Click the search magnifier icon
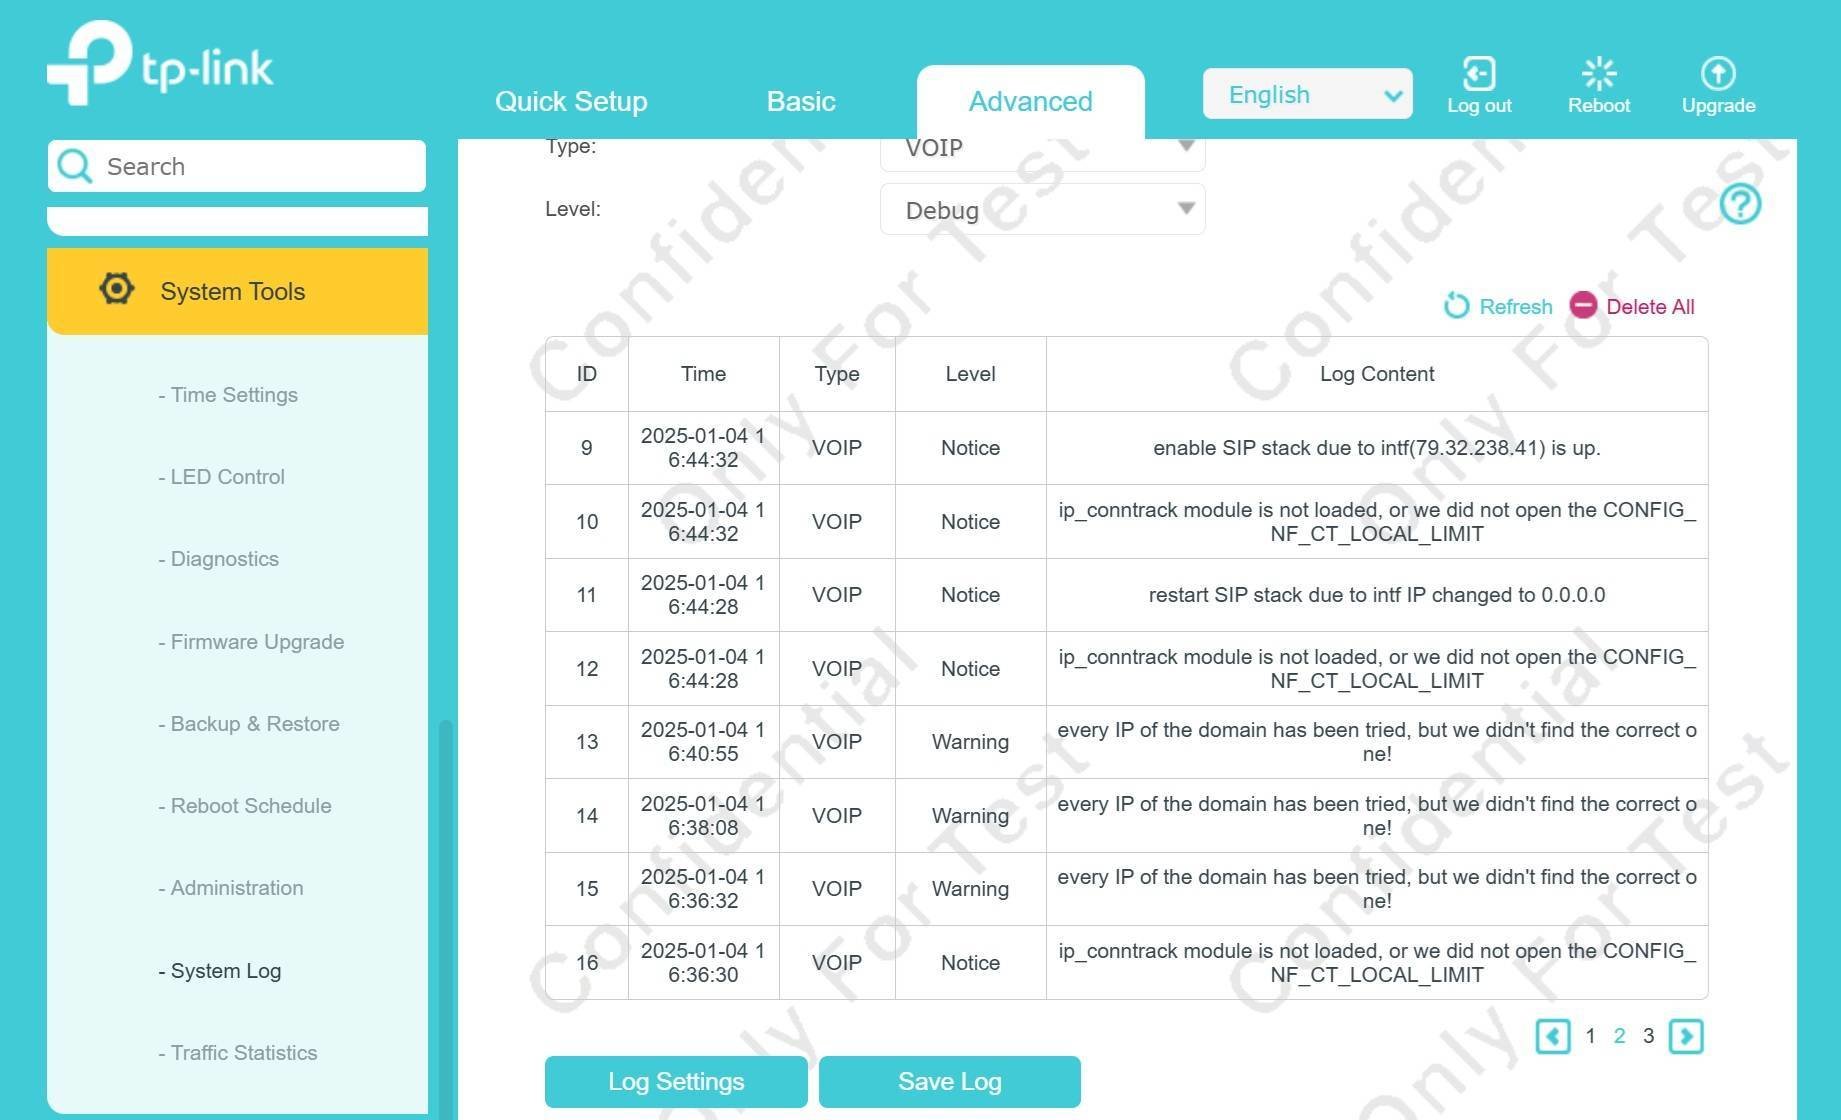This screenshot has width=1841, height=1120. (75, 166)
